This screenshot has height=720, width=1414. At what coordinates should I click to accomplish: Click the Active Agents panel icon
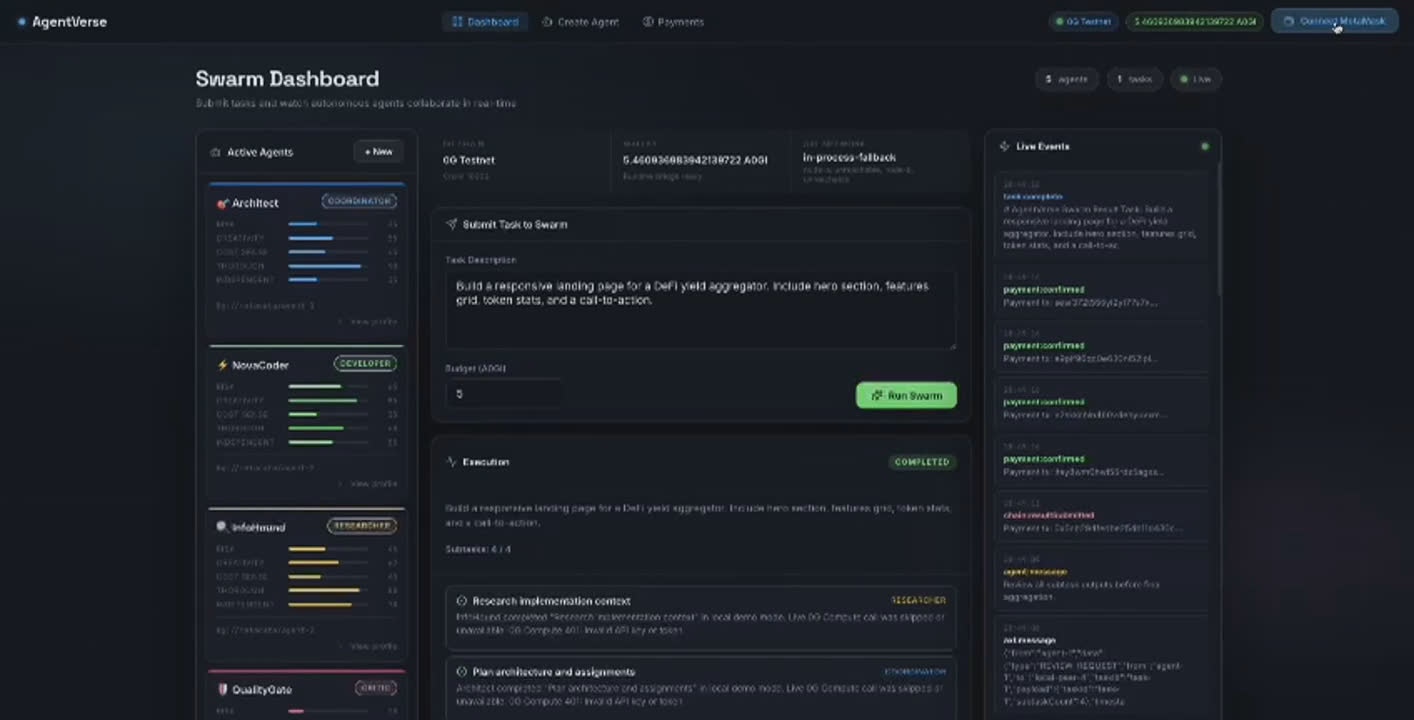pyautogui.click(x=215, y=152)
